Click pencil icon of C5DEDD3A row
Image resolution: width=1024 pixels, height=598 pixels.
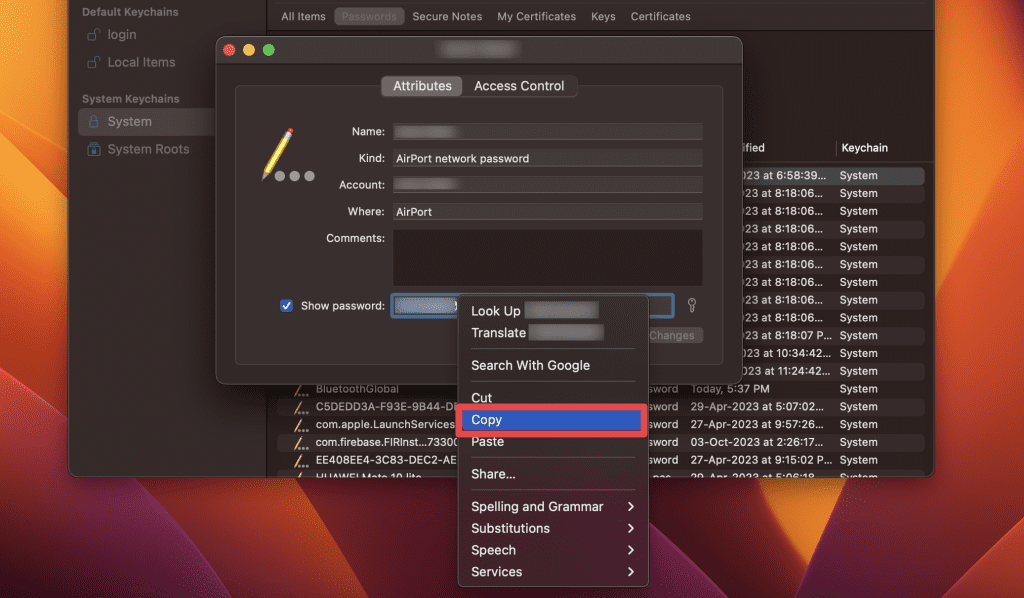[300, 407]
